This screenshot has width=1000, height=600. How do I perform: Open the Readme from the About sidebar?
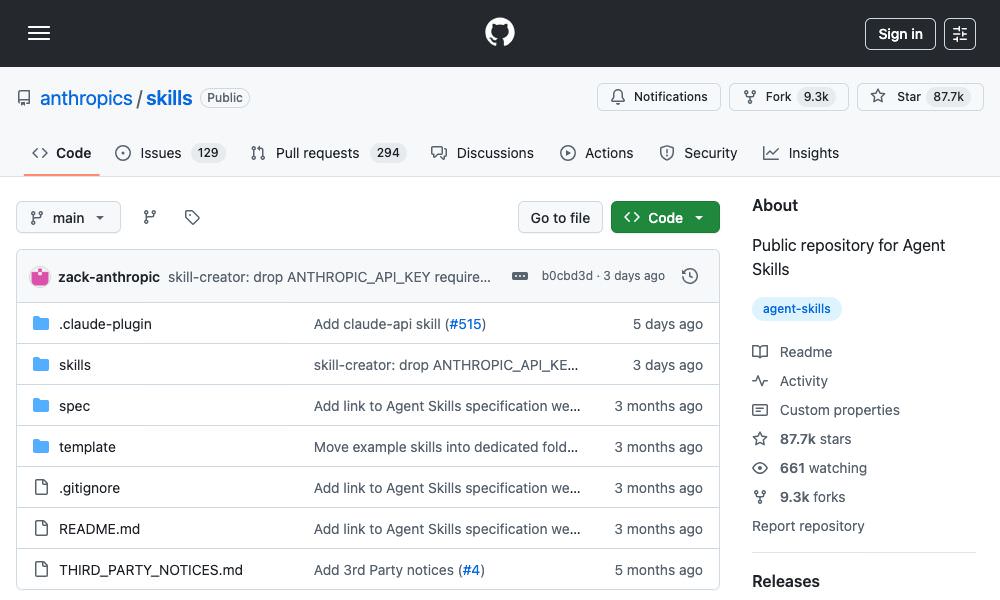(806, 352)
